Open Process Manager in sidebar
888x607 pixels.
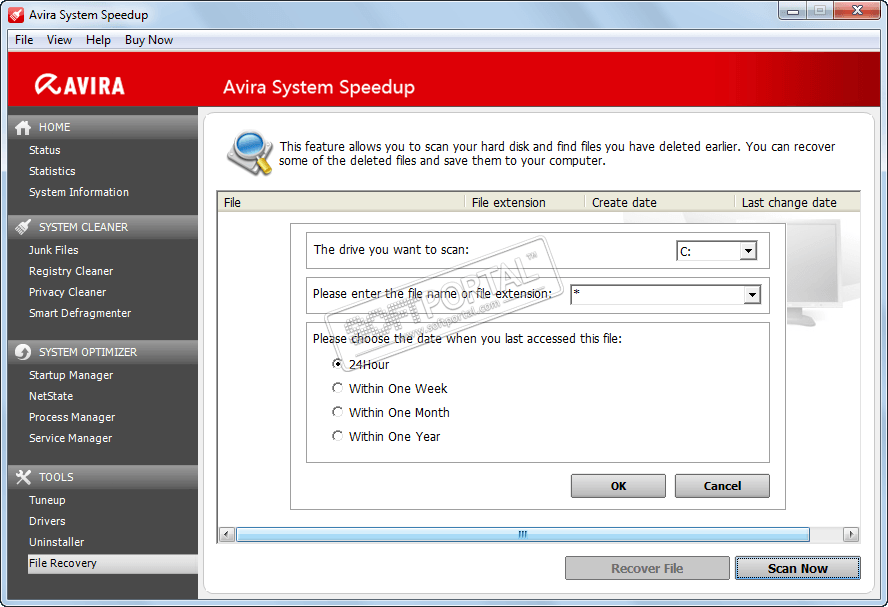click(72, 417)
